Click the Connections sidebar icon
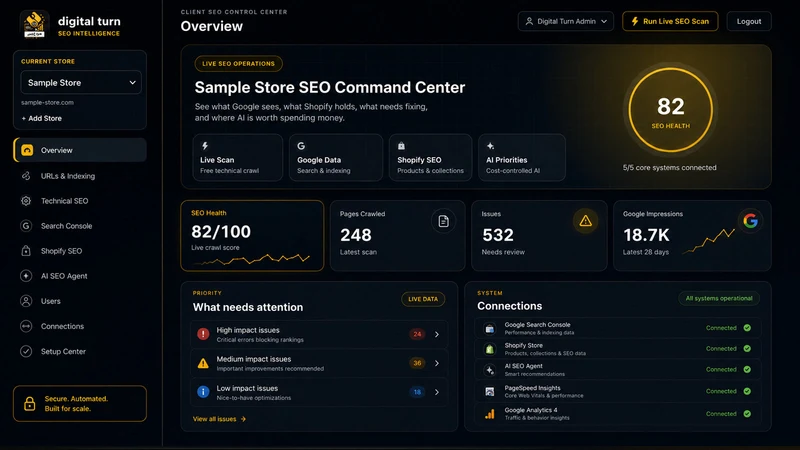 coord(26,326)
